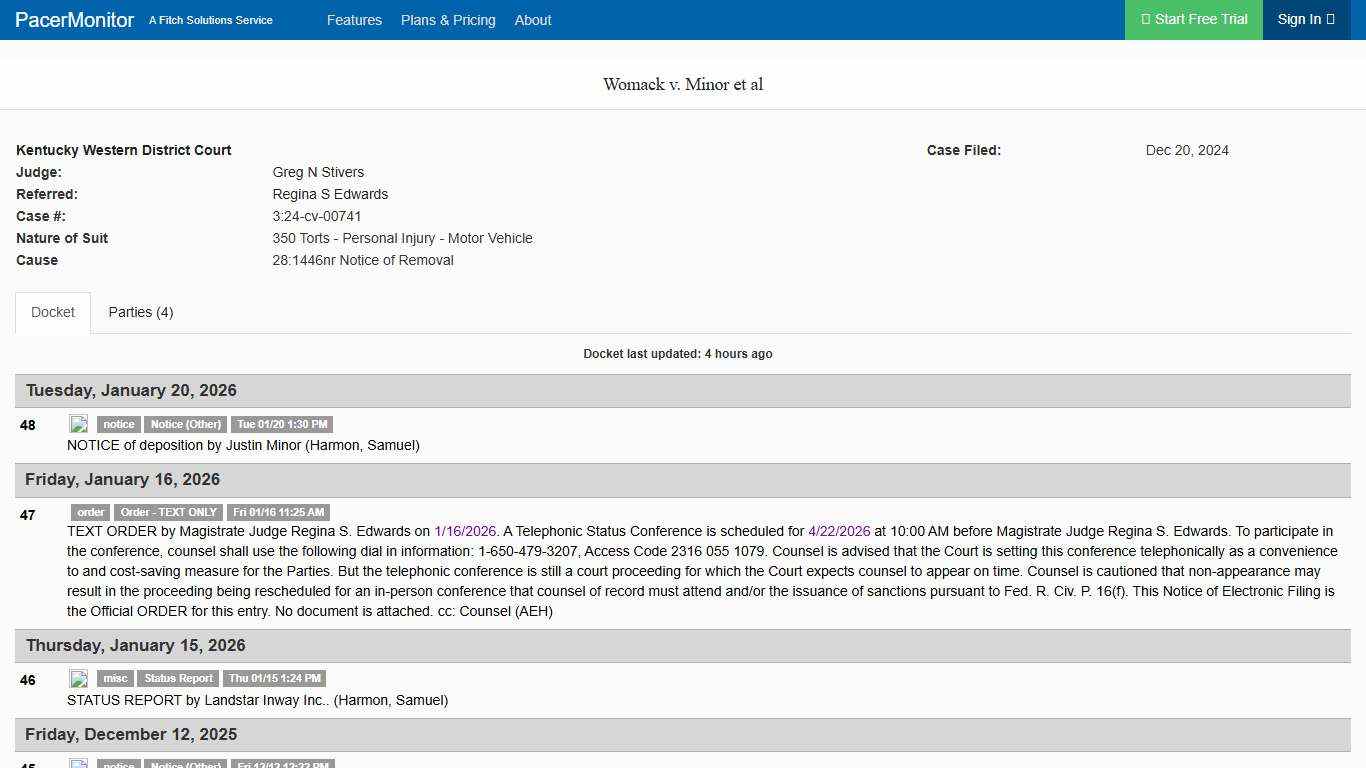Open the document icon beside the Status Report entry
1366x768 pixels.
click(79, 678)
